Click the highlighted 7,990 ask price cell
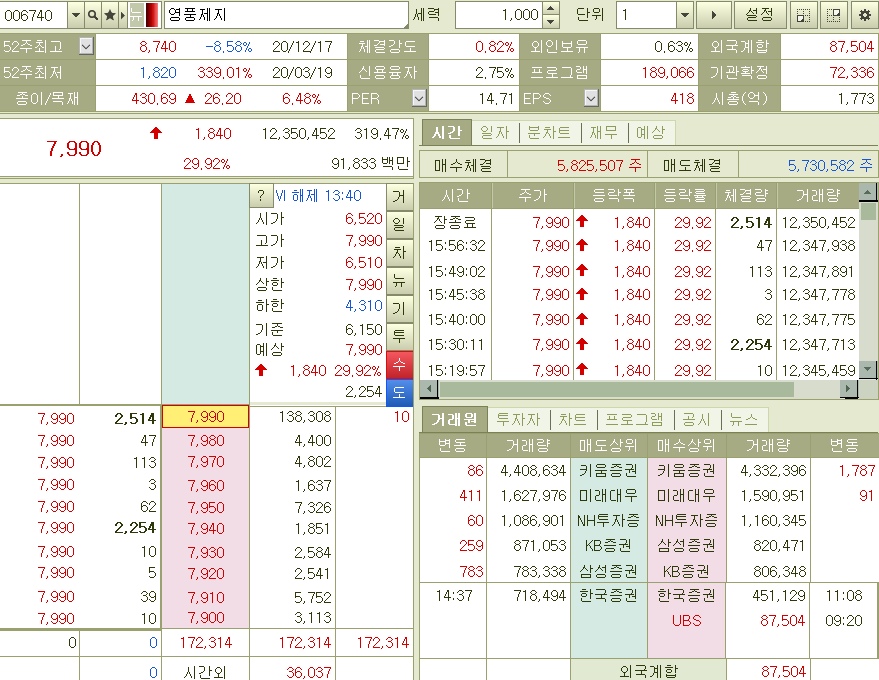The height and width of the screenshot is (680, 879). [205, 417]
